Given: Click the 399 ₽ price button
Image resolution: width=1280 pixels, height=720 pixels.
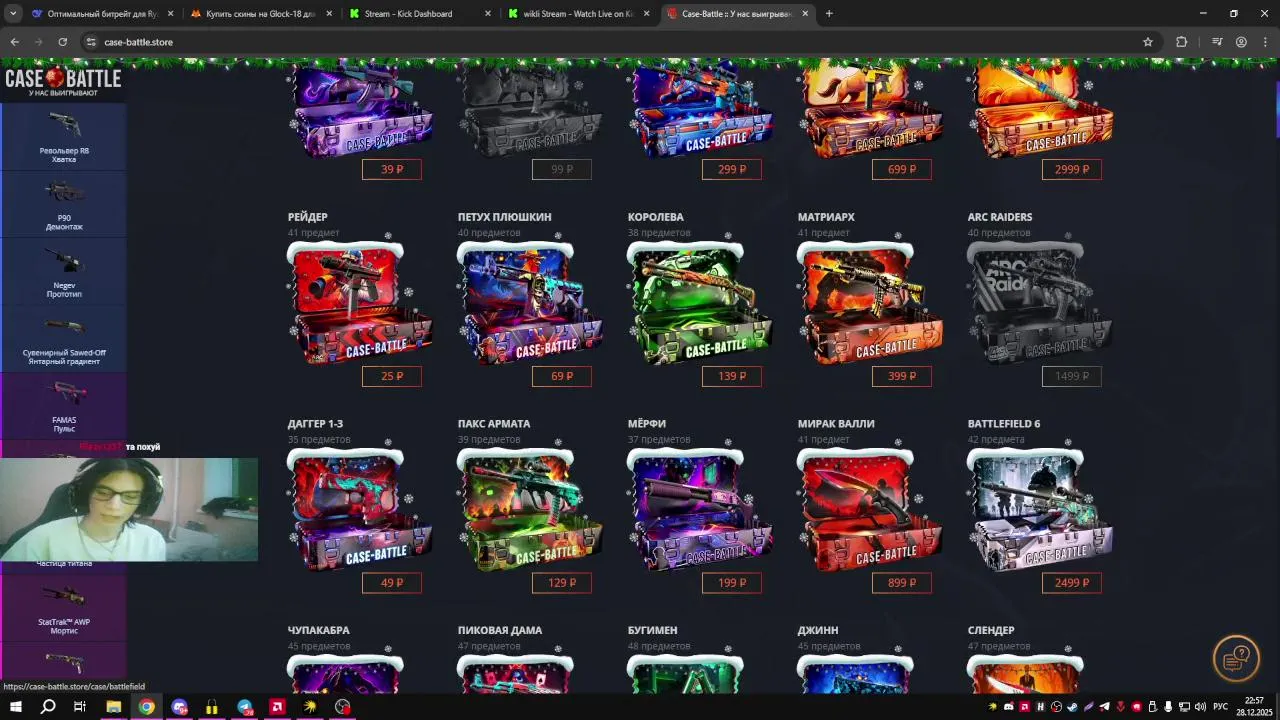Looking at the screenshot, I should [x=902, y=376].
